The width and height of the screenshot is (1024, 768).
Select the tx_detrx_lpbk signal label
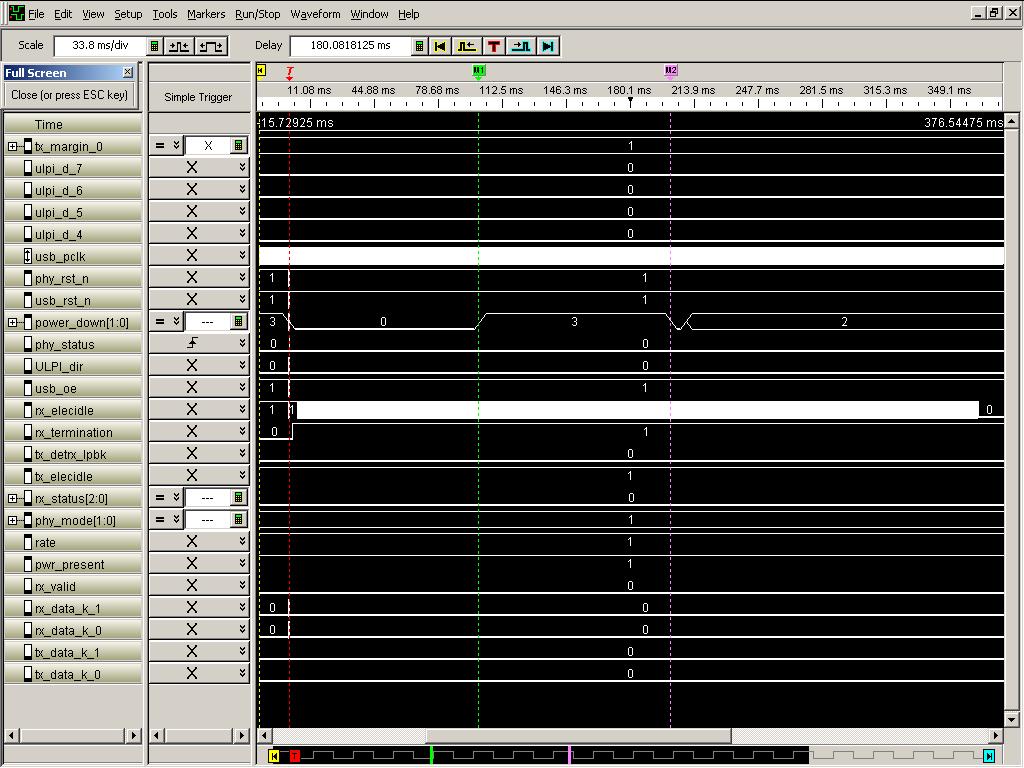pyautogui.click(x=71, y=455)
